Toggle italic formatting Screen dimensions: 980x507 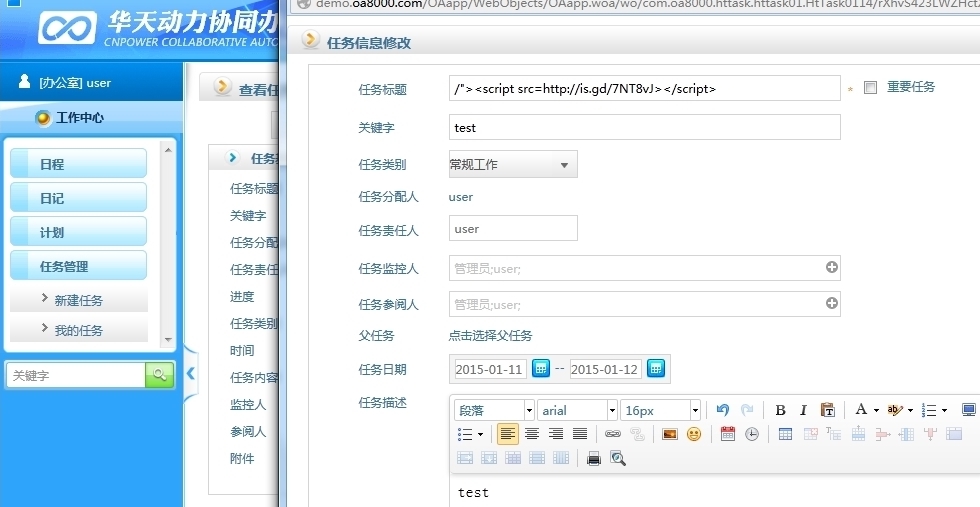pyautogui.click(x=803, y=410)
